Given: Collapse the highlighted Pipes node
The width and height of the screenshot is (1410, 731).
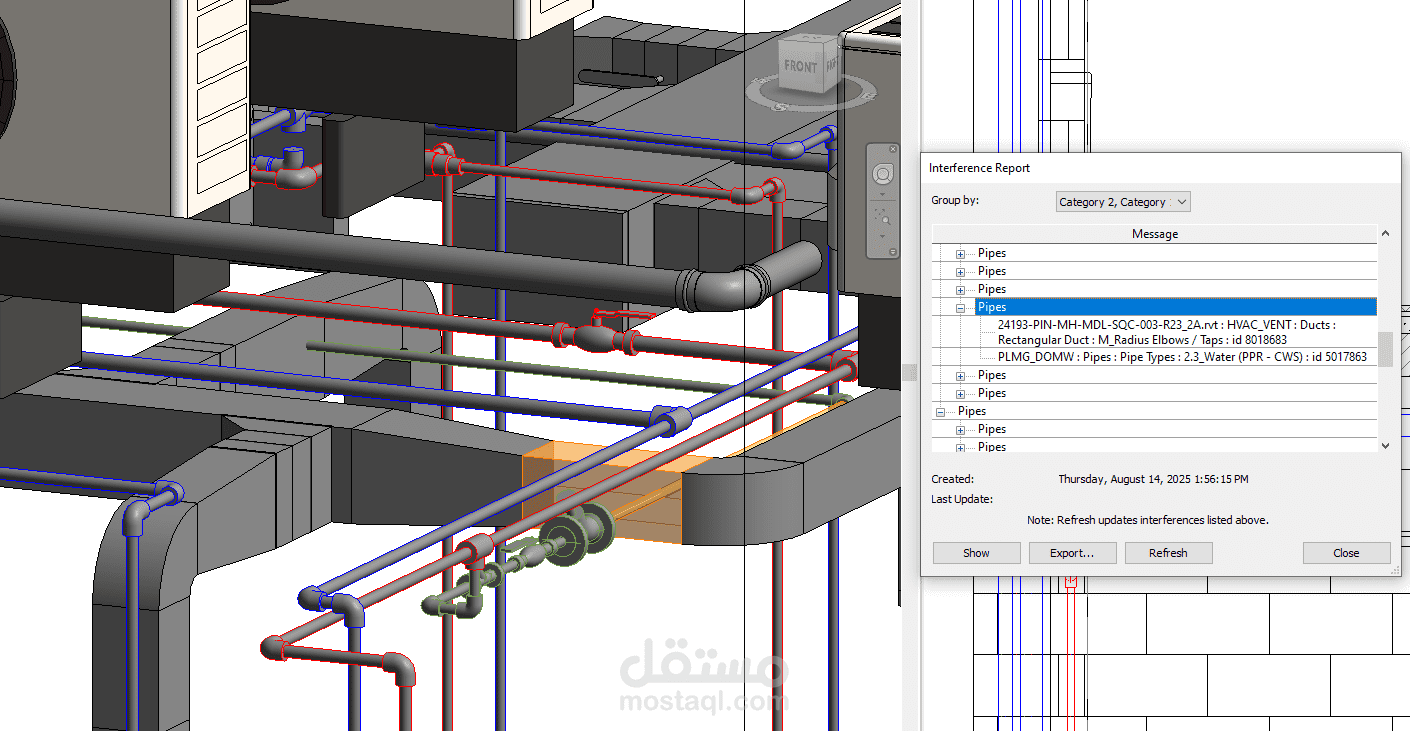Looking at the screenshot, I should 960,308.
